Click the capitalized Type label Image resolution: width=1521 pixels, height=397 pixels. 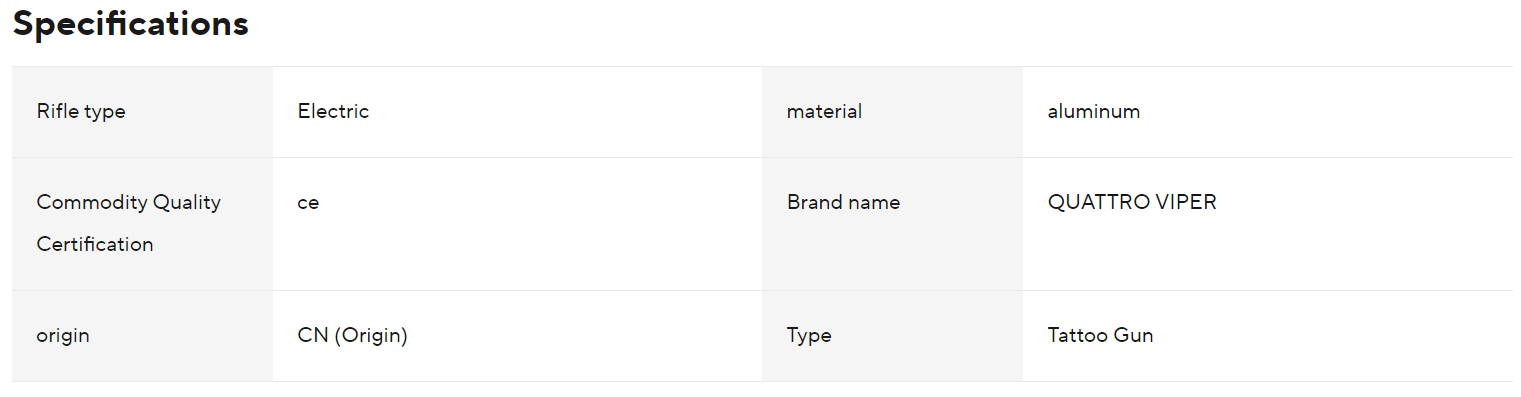(809, 336)
